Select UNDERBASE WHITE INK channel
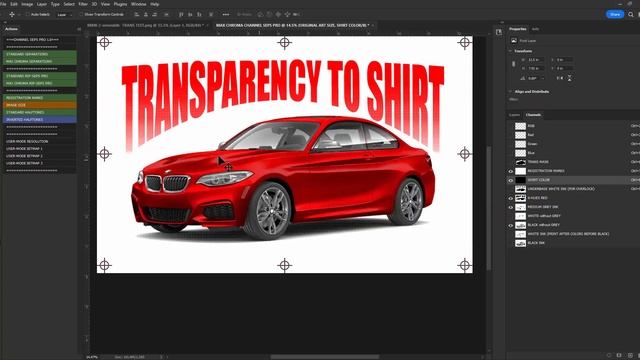Screen dimensions: 640x360 [573, 189]
